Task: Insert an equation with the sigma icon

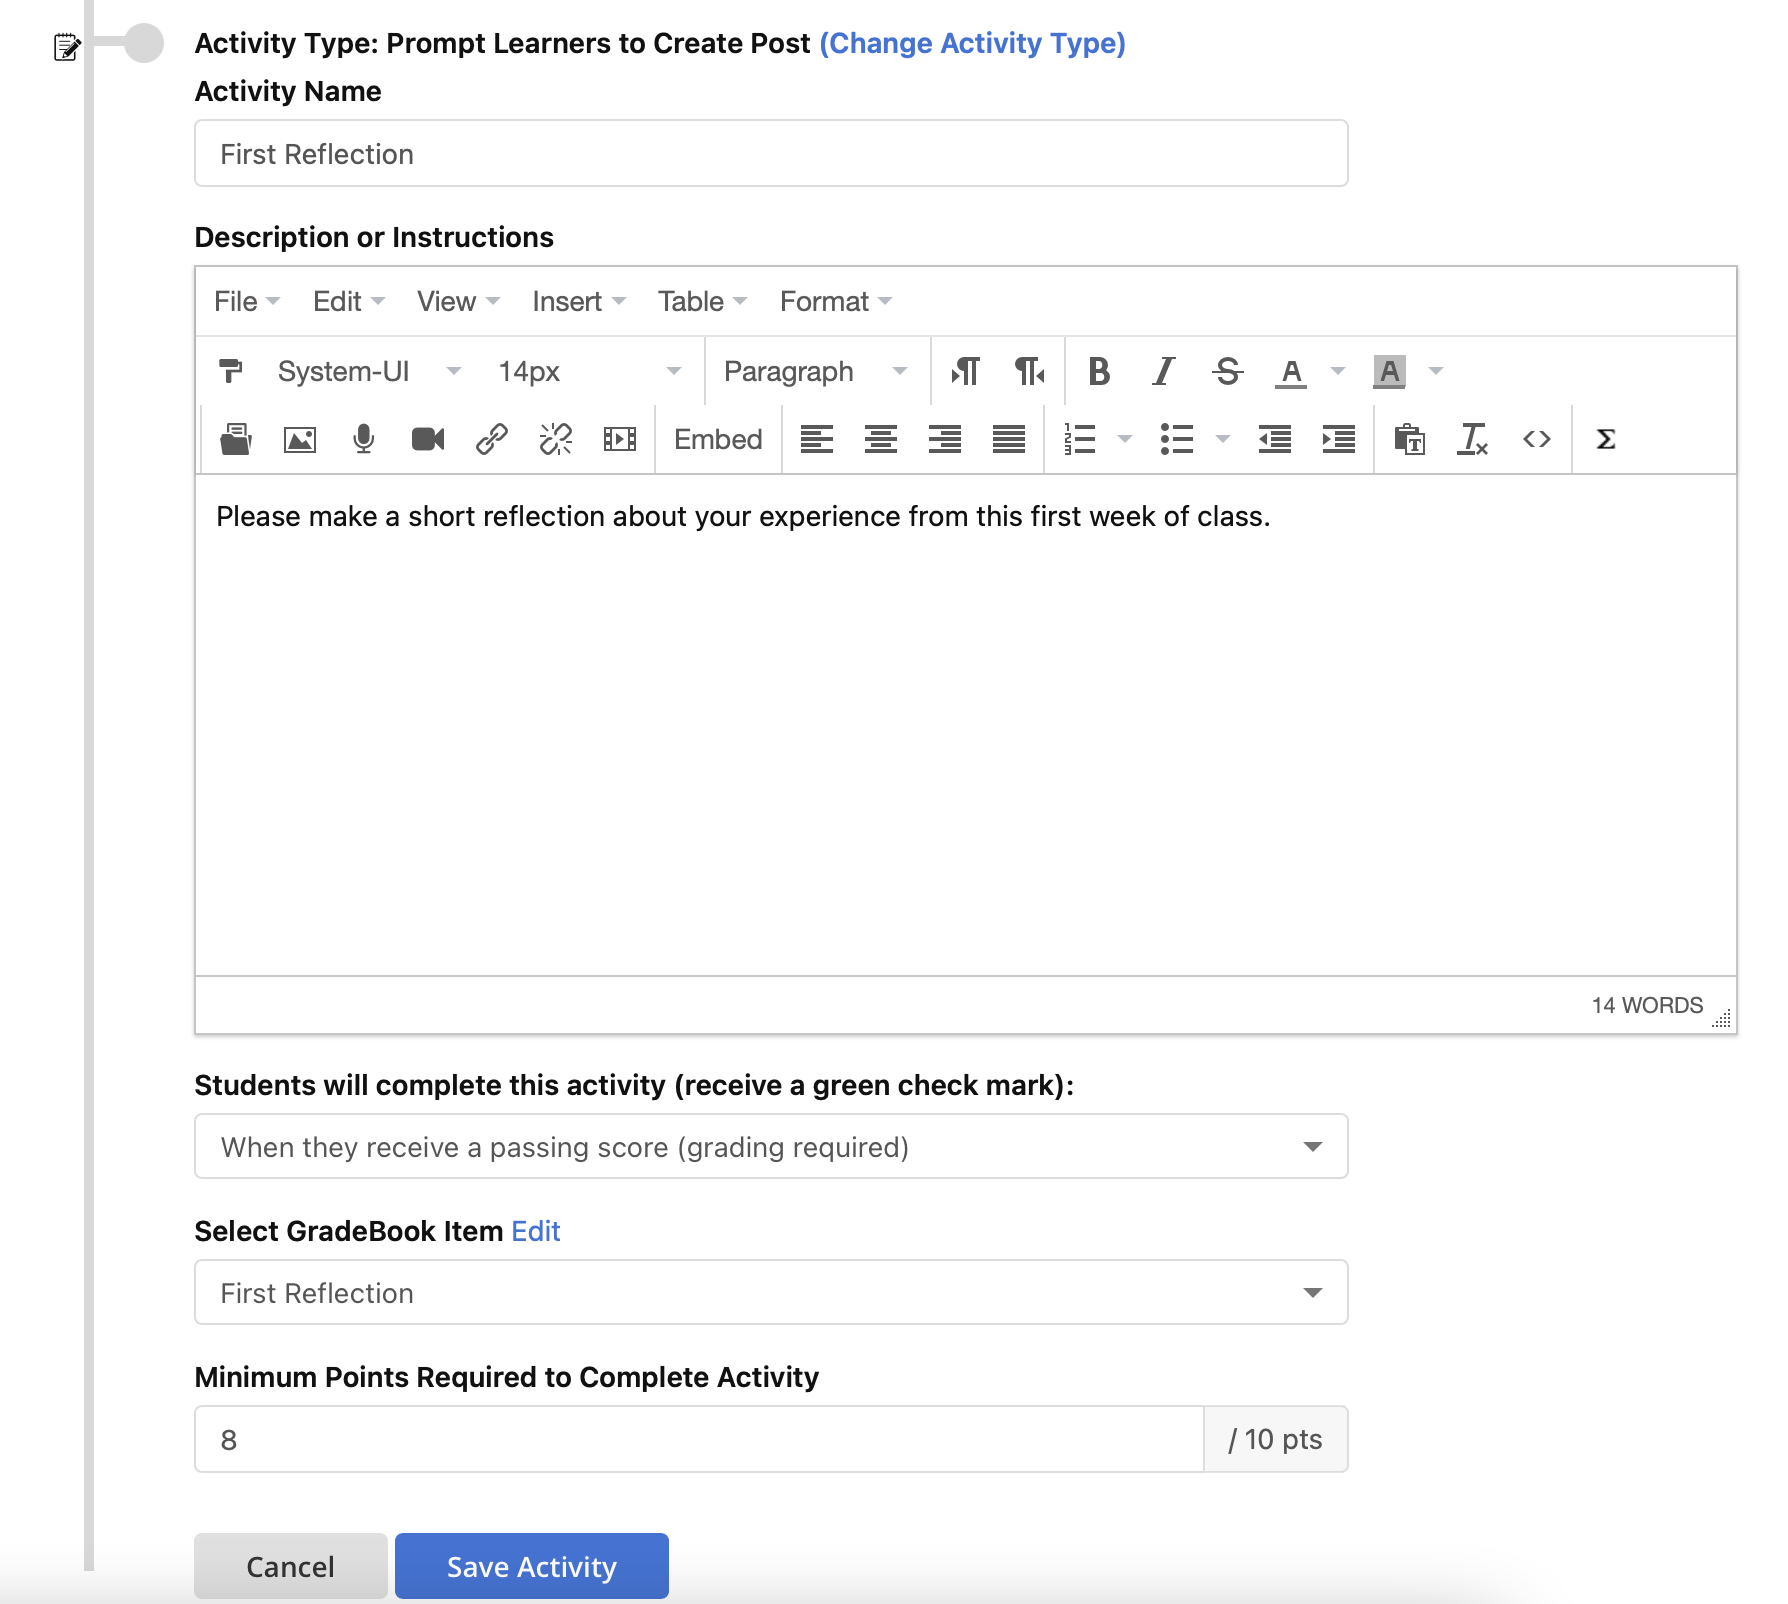Action: [x=1606, y=439]
